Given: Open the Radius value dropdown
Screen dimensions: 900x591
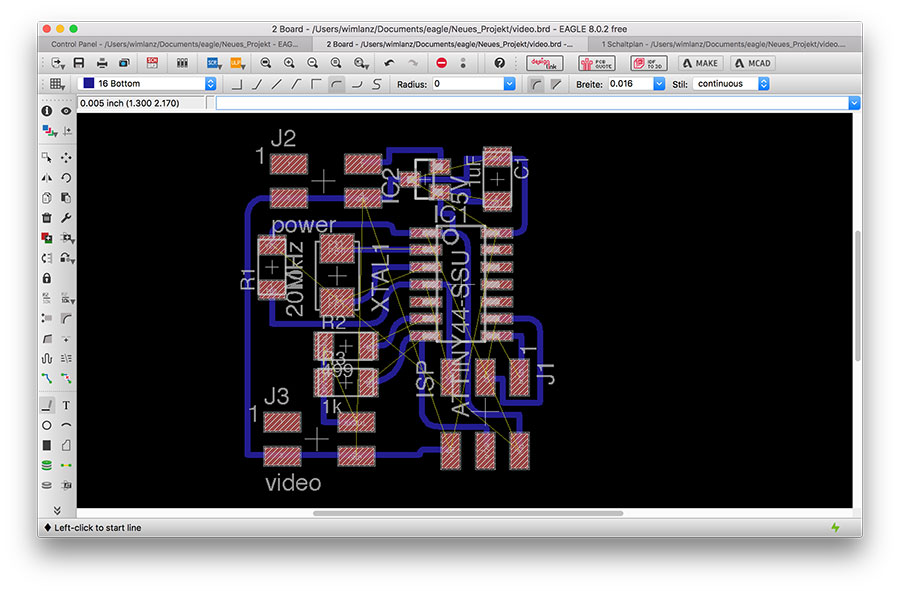Looking at the screenshot, I should pyautogui.click(x=509, y=84).
